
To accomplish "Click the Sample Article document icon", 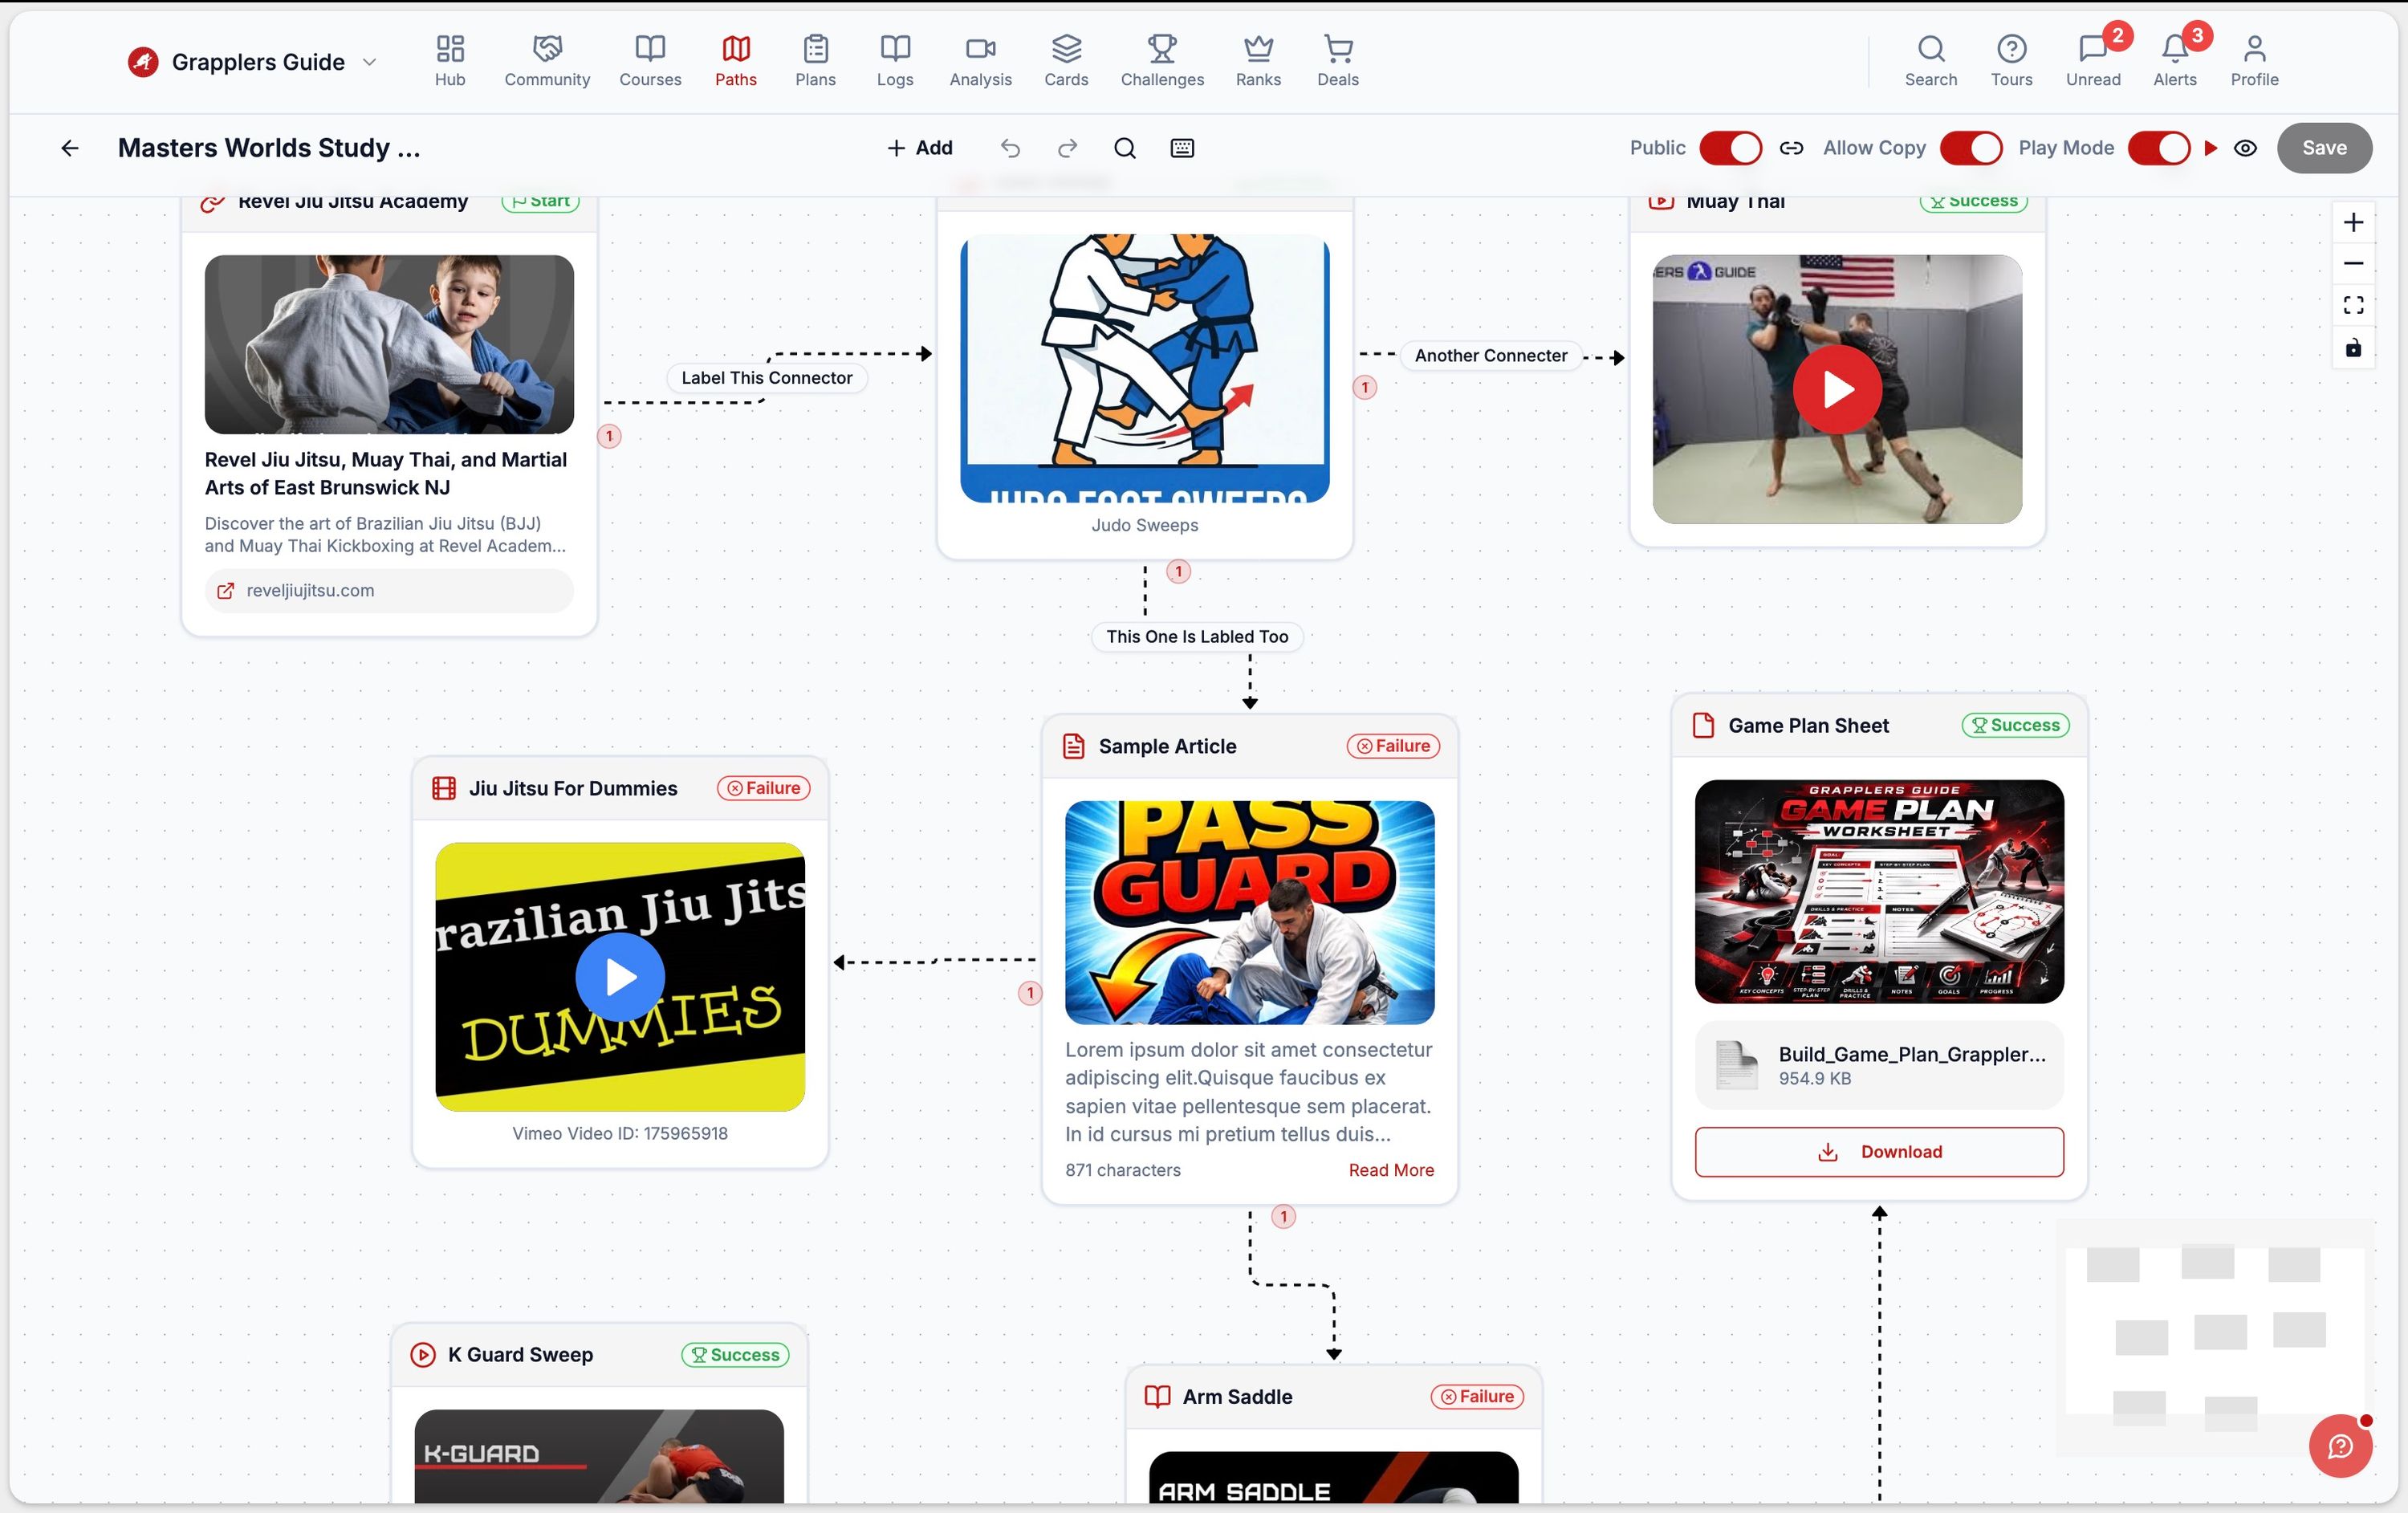I will pyautogui.click(x=1073, y=746).
